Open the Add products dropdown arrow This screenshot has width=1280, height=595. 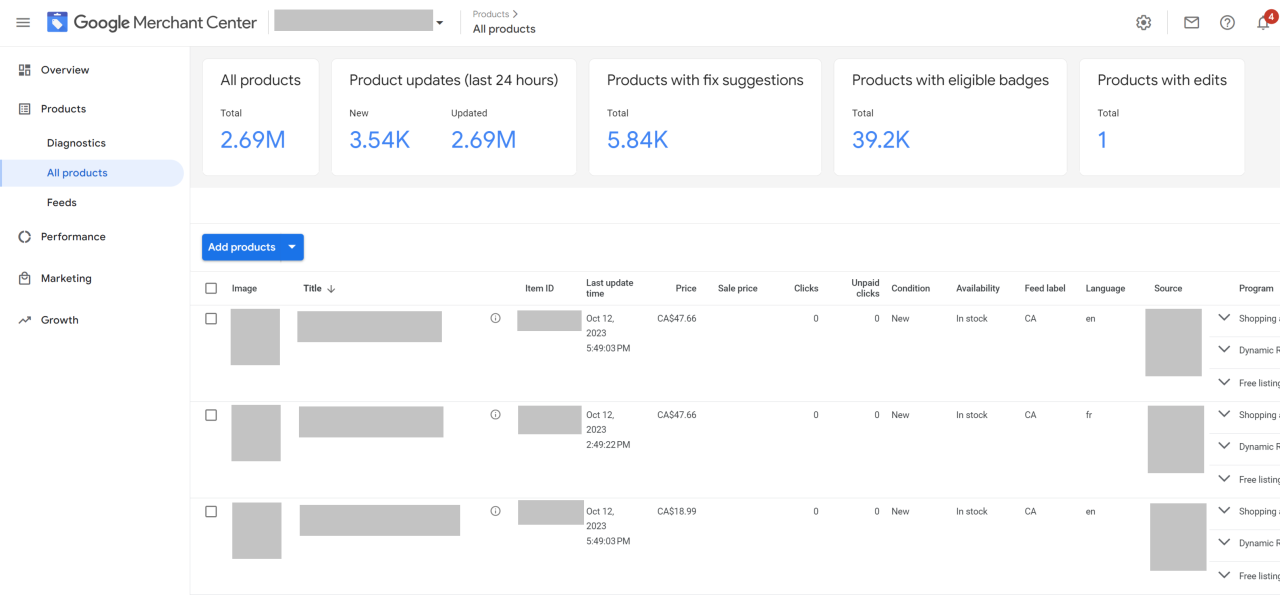pyautogui.click(x=291, y=247)
